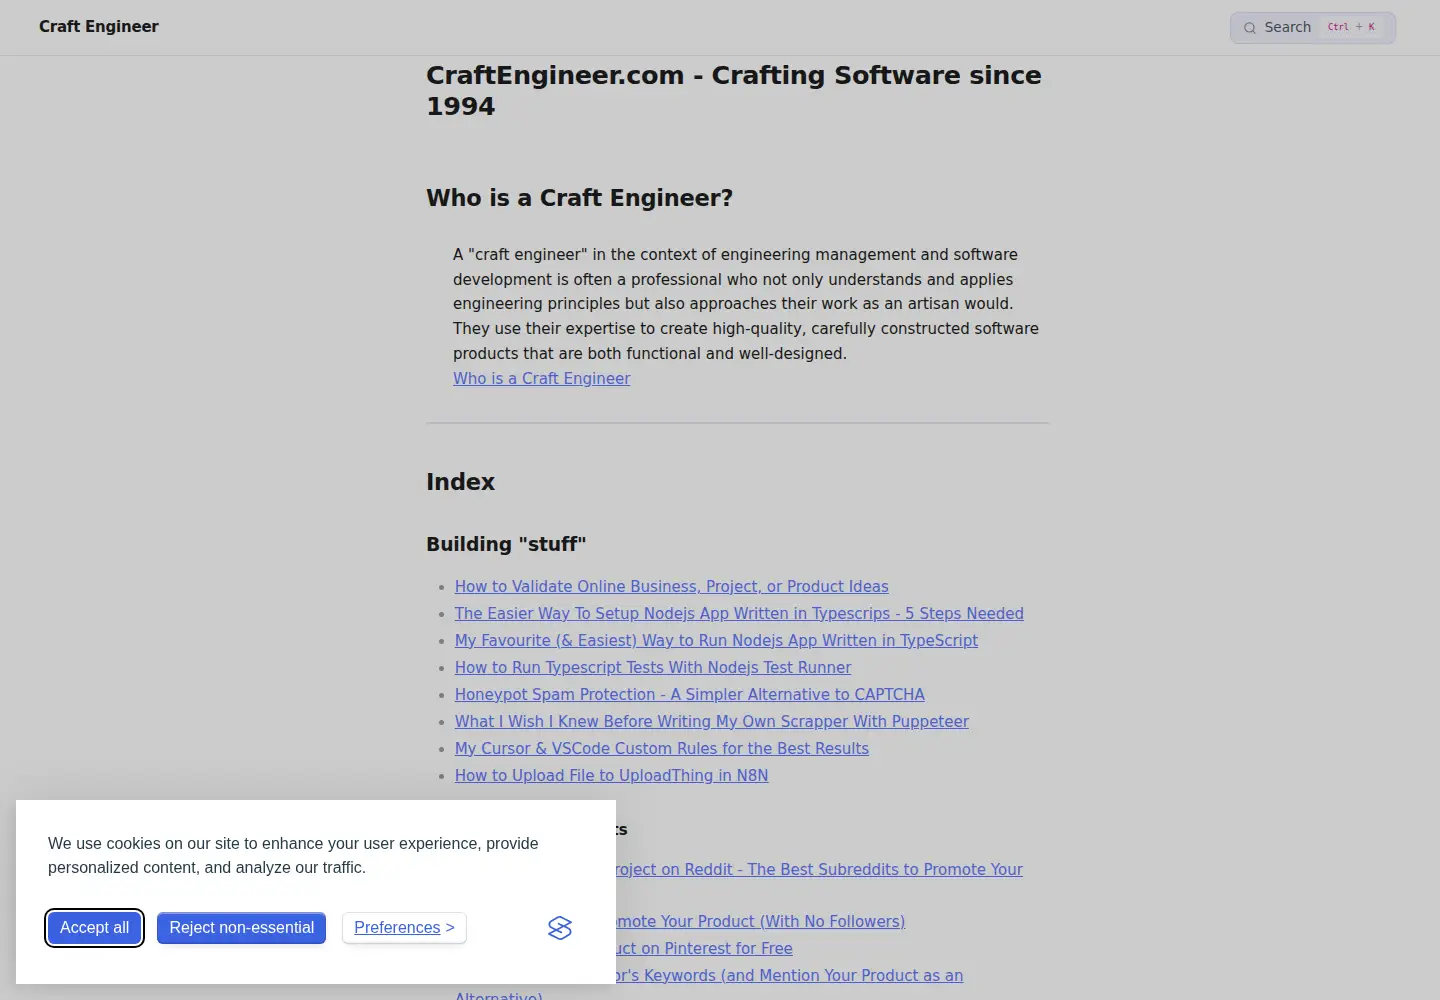Open "My Favourite (& Easiest) Way" article
1440x1000 pixels.
click(x=716, y=641)
